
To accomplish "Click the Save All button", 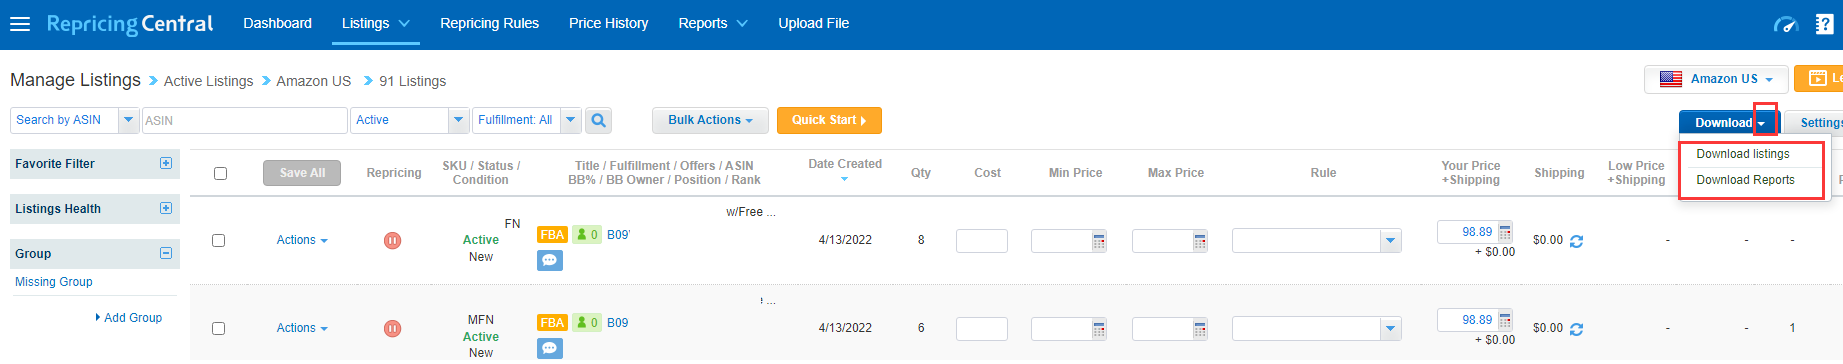I will coord(302,173).
